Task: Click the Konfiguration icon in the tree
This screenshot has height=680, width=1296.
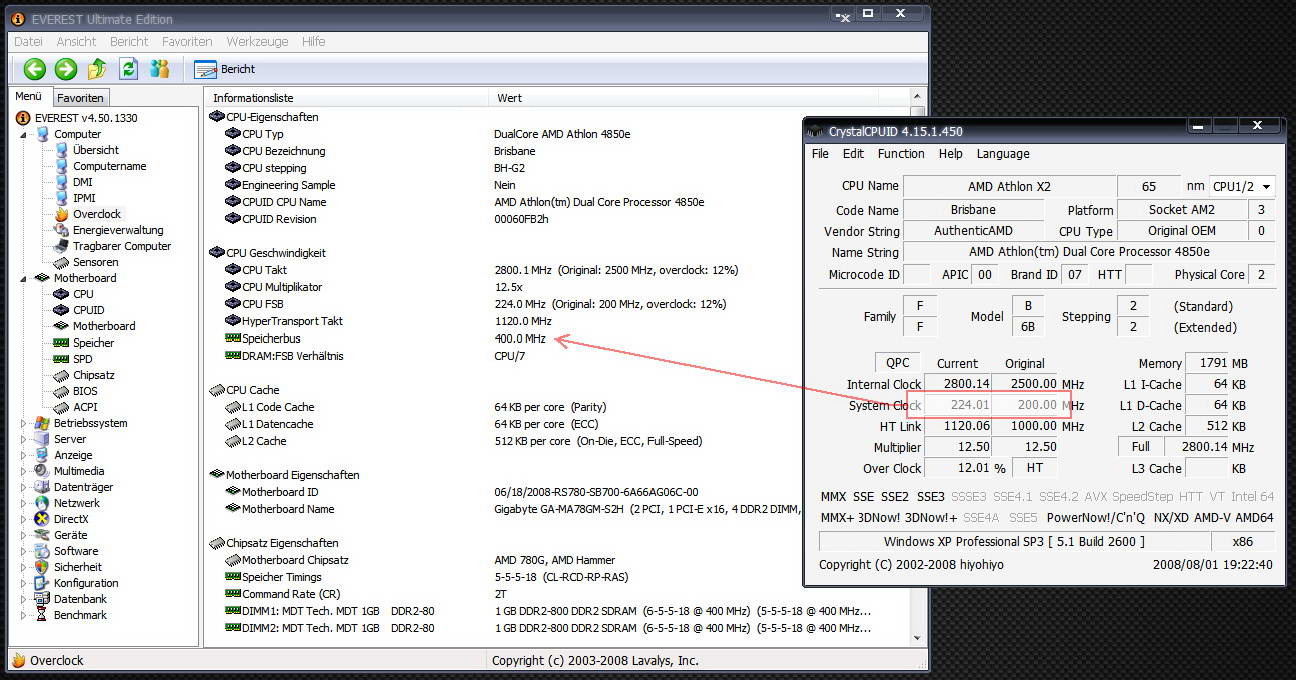Action: click(41, 583)
